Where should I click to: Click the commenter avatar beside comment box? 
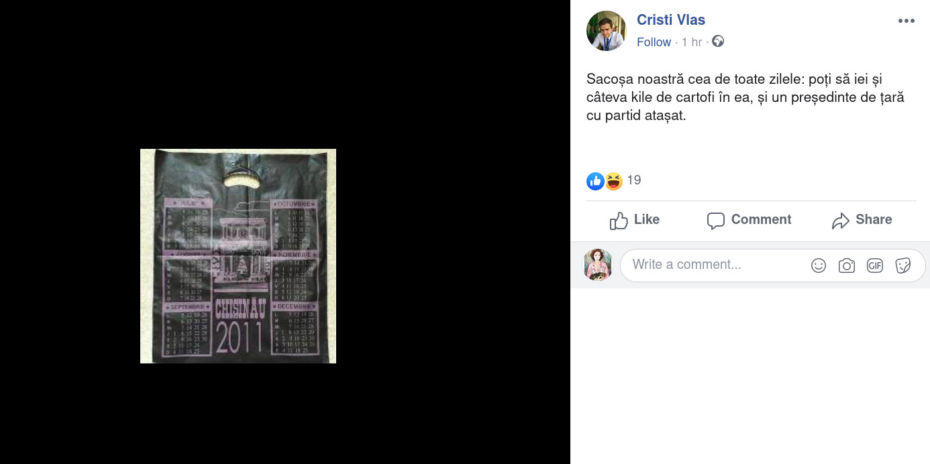[598, 265]
